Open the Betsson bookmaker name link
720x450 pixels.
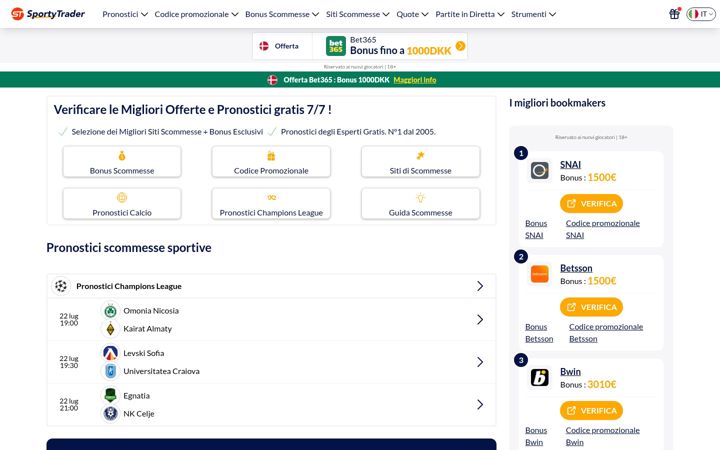(x=576, y=268)
